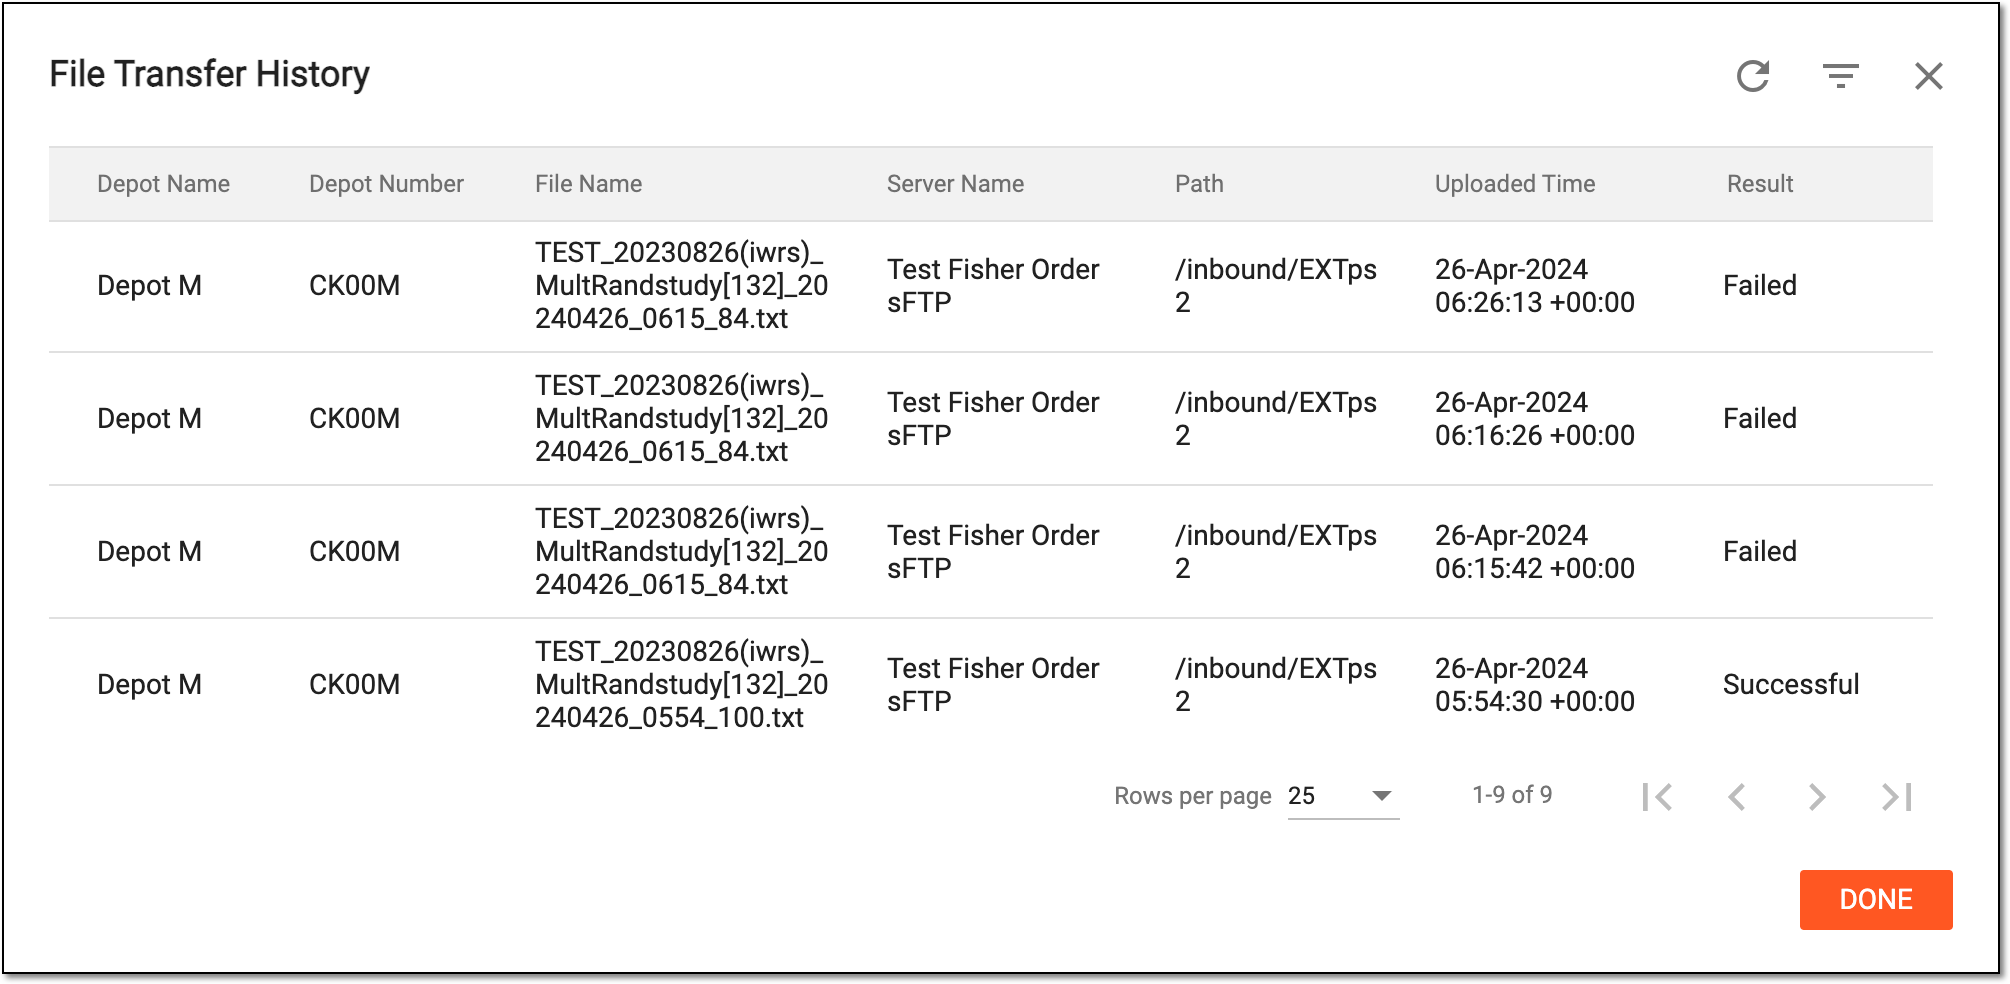Open the Rows per page dropdown
This screenshot has height=984, width=2010.
1343,797
